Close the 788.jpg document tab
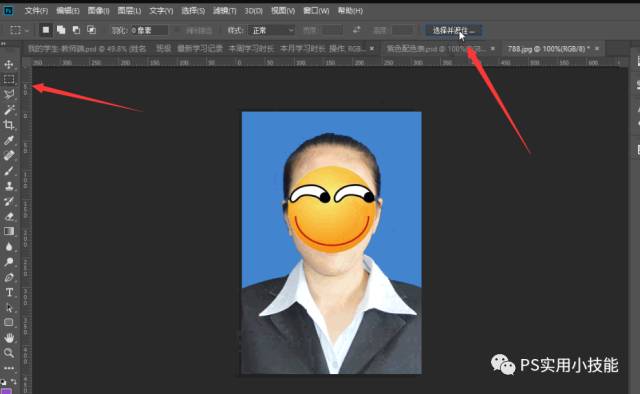640x394 pixels. pyautogui.click(x=597, y=49)
